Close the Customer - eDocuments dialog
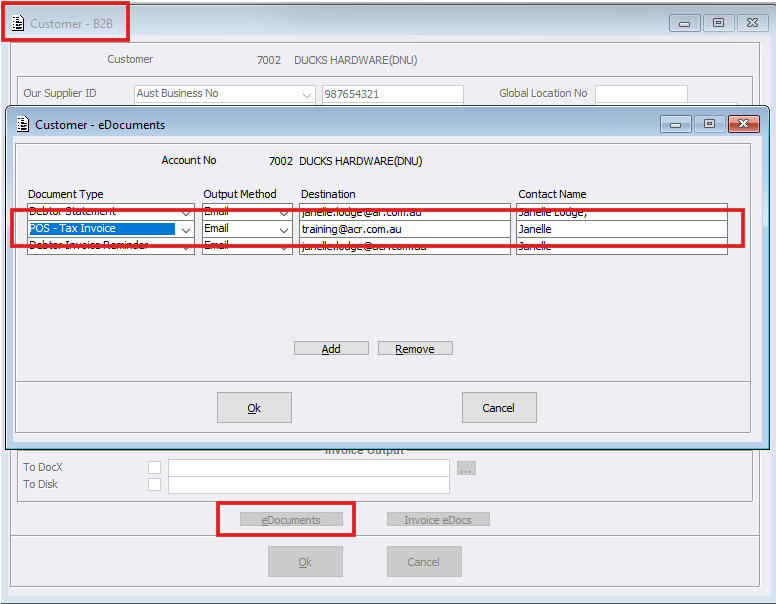 pos(743,124)
